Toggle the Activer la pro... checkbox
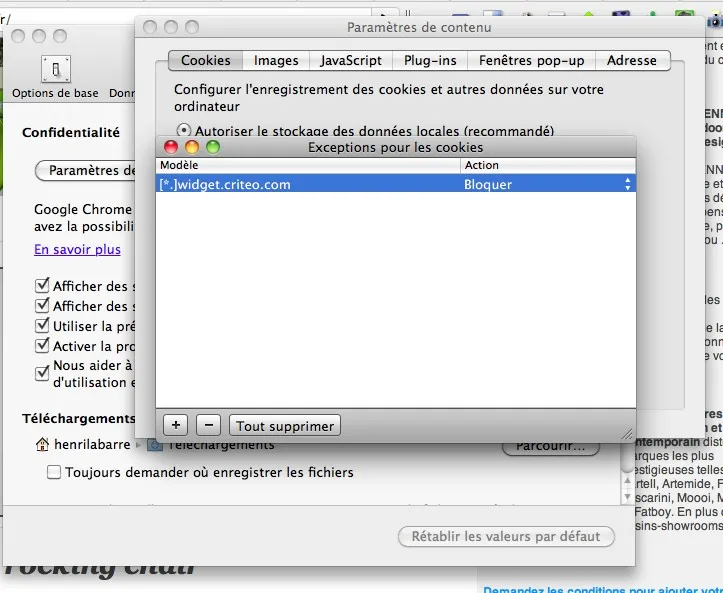723x593 pixels. (x=42, y=345)
